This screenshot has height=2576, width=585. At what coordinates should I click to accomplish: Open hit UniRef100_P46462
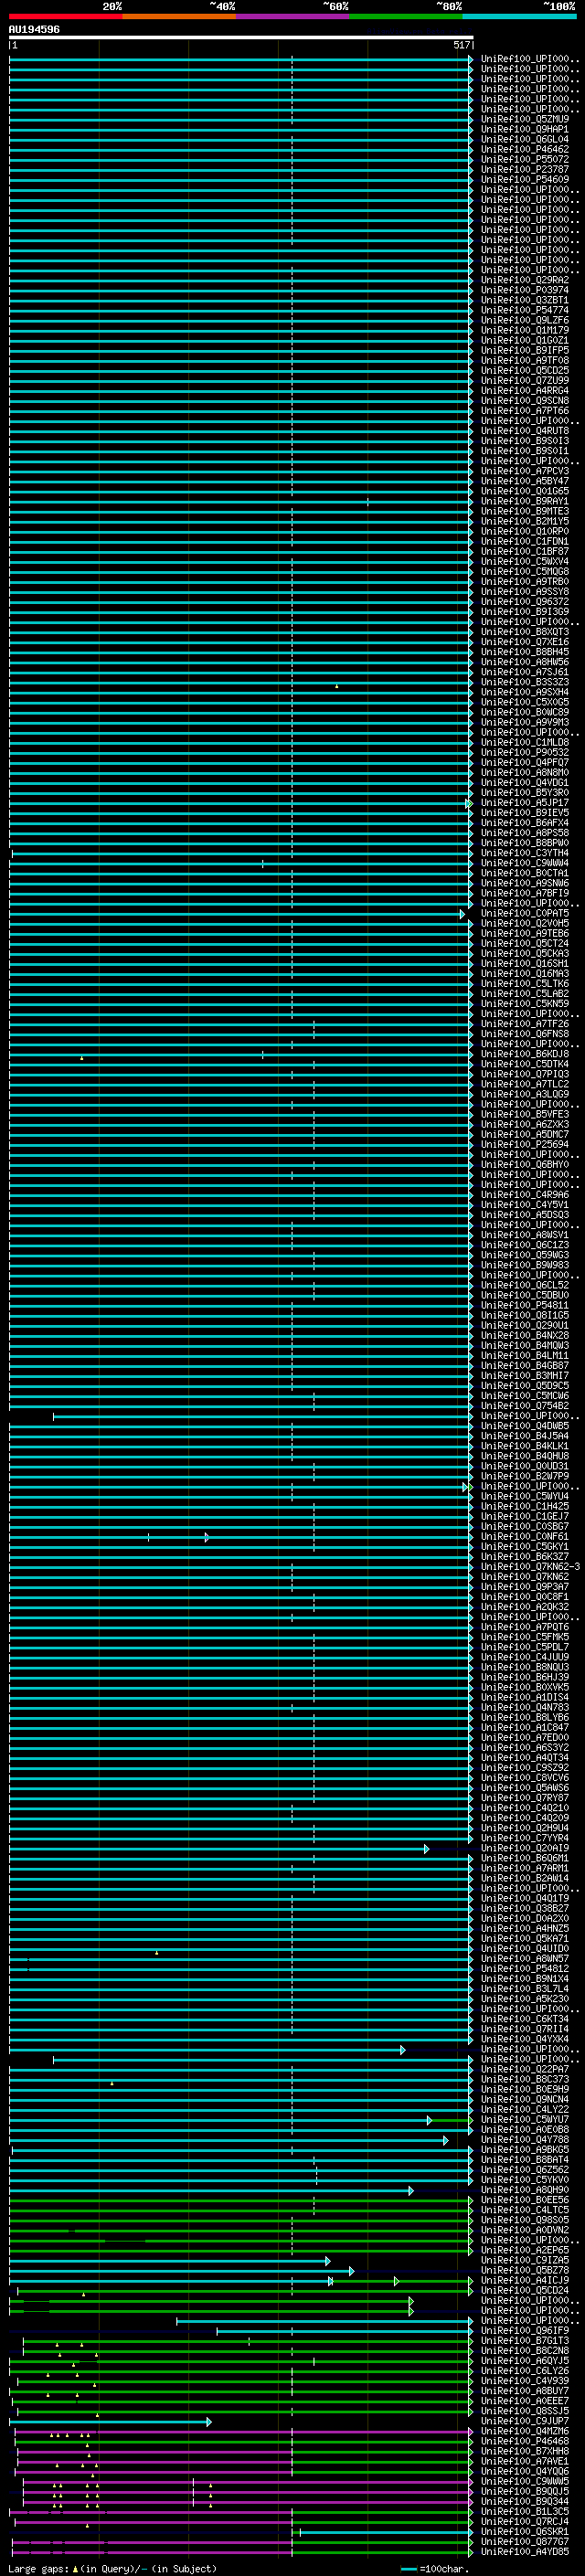[525, 149]
